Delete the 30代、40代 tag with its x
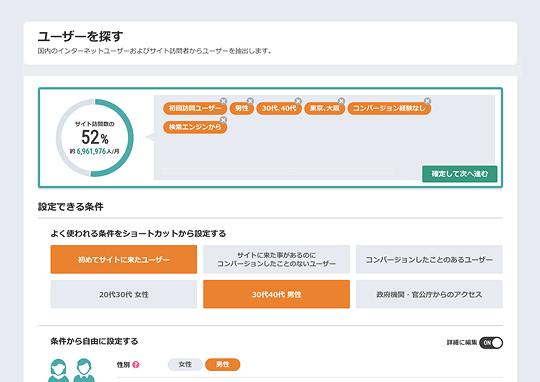Image resolution: width=540 pixels, height=382 pixels. [x=298, y=101]
